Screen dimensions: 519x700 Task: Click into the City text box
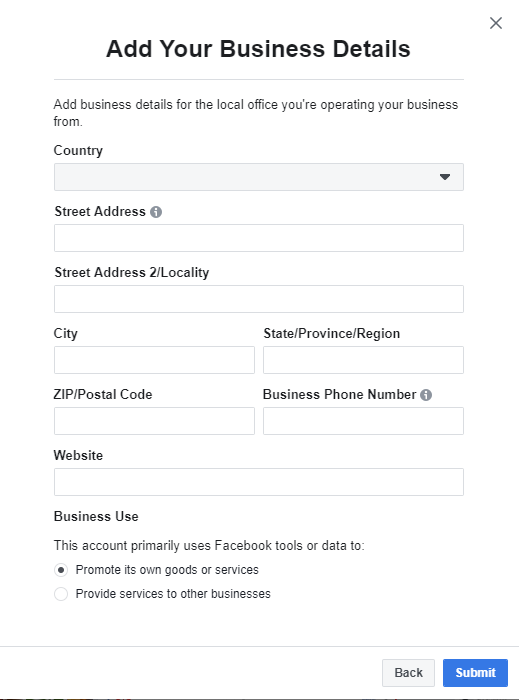(154, 360)
